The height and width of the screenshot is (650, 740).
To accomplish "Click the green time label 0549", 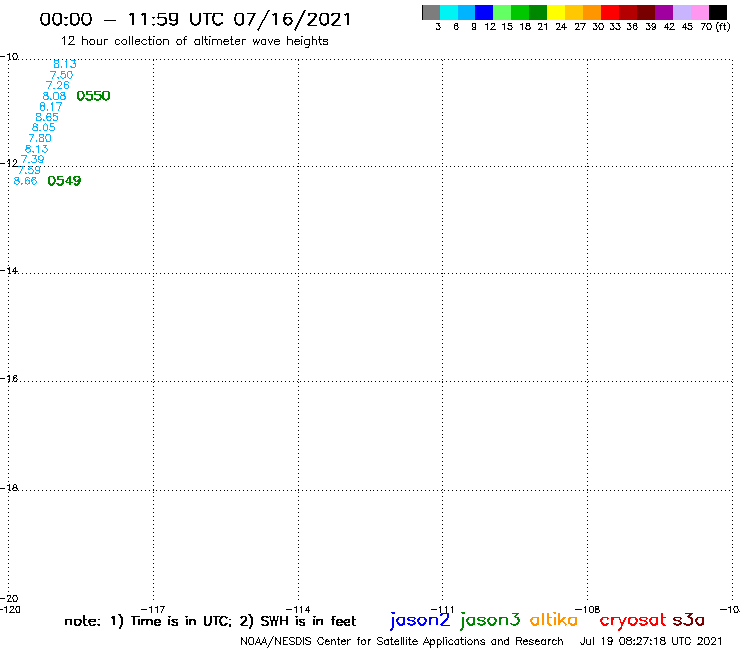I will 64,181.
